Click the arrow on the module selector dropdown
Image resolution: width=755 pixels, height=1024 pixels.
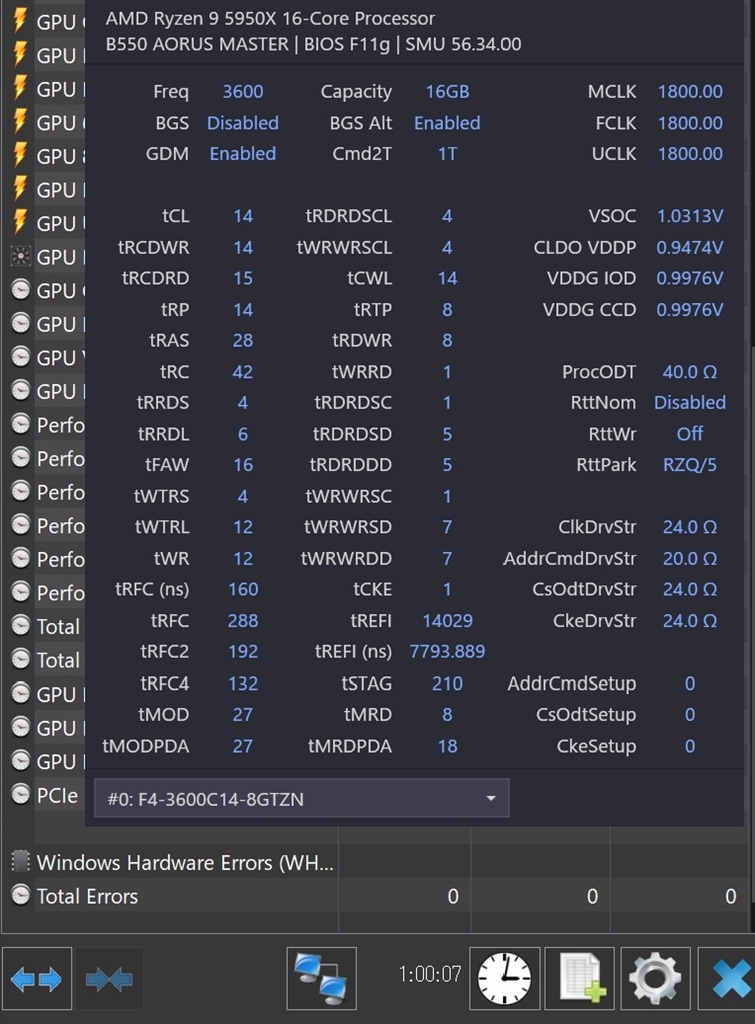490,798
